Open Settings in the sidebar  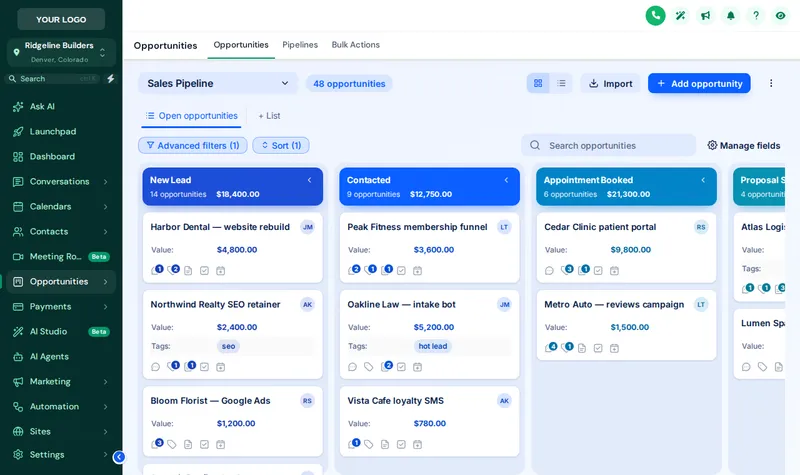point(61,455)
